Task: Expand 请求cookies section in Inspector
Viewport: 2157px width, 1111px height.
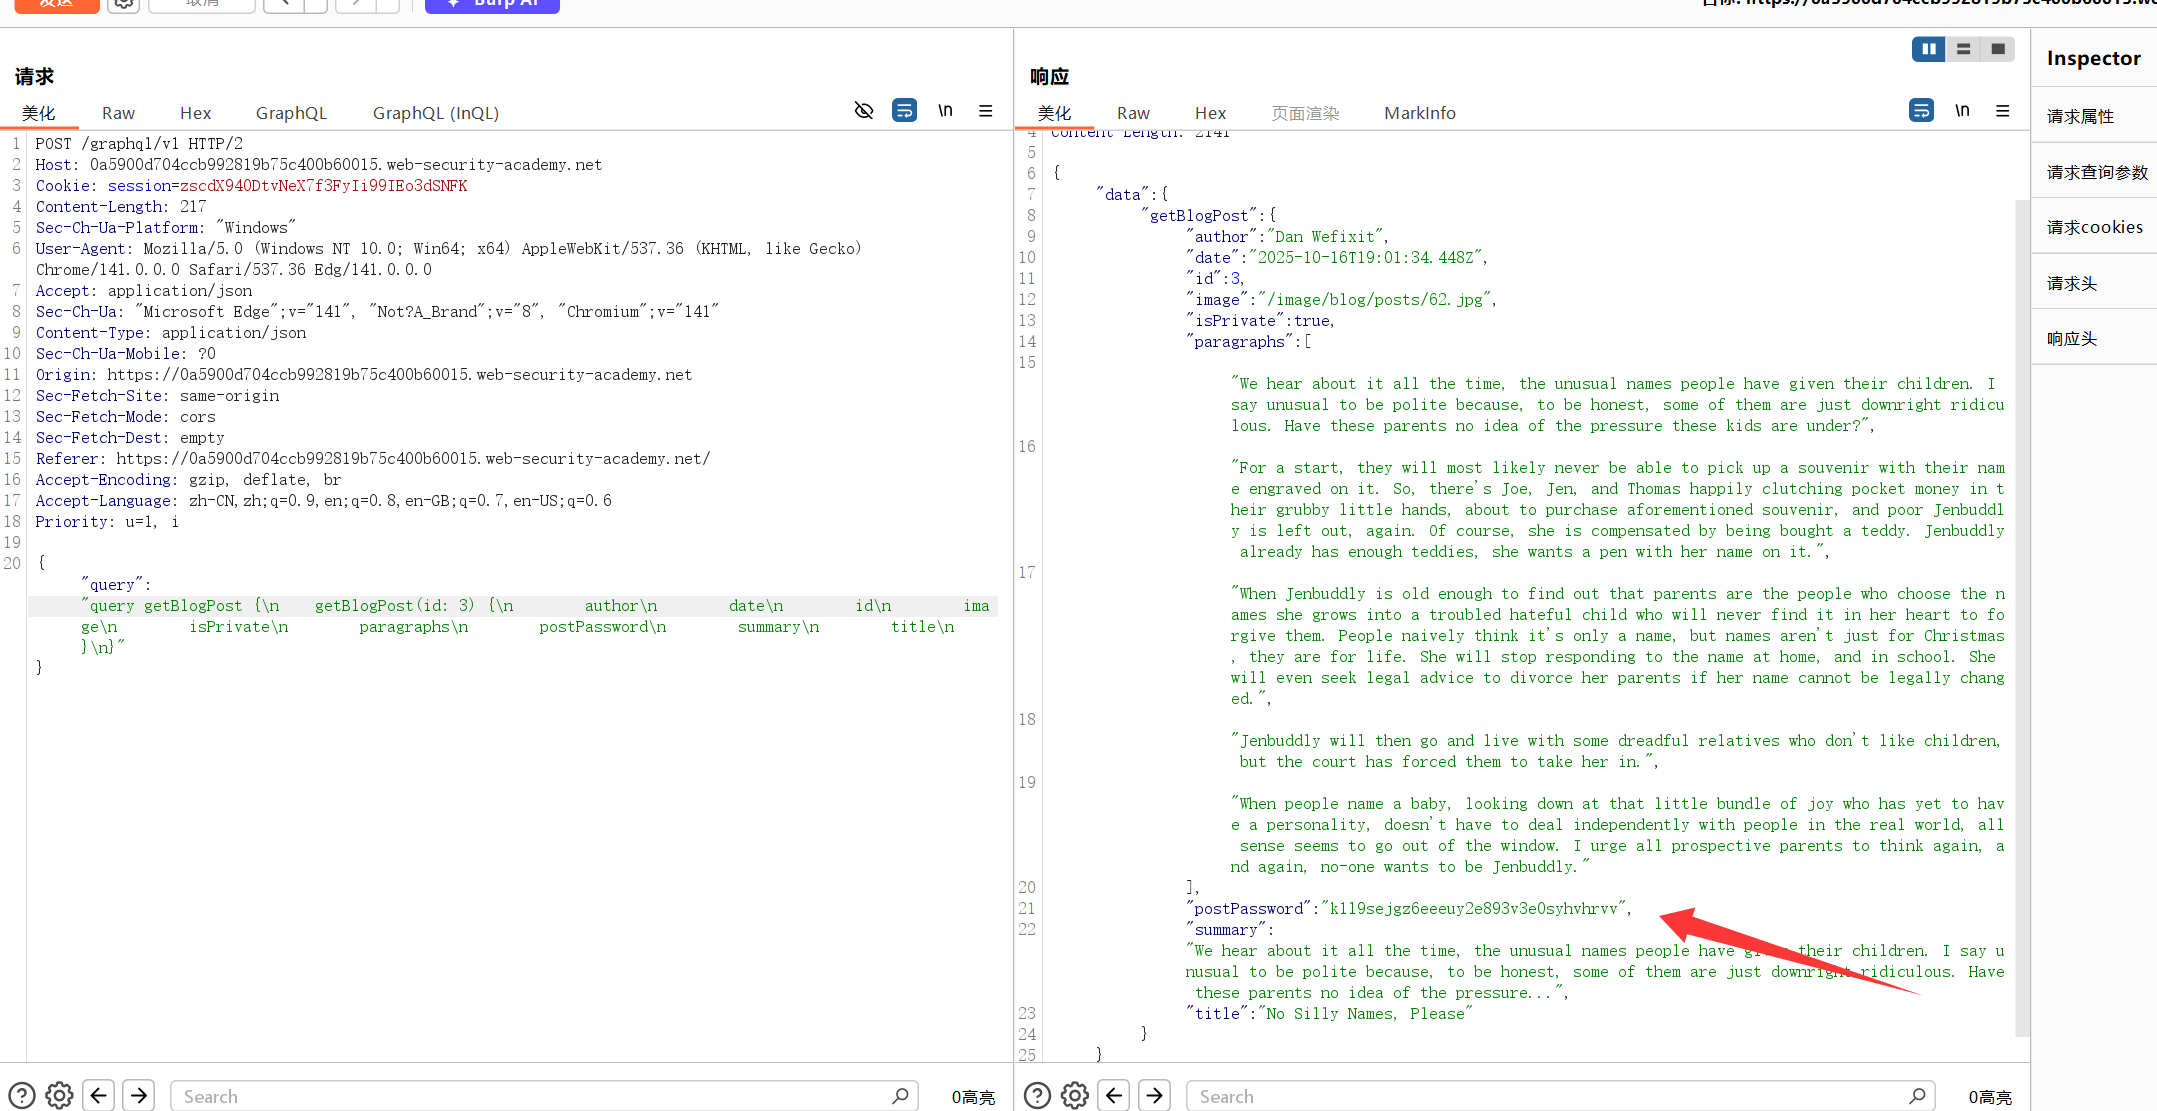Action: pyautogui.click(x=2094, y=227)
